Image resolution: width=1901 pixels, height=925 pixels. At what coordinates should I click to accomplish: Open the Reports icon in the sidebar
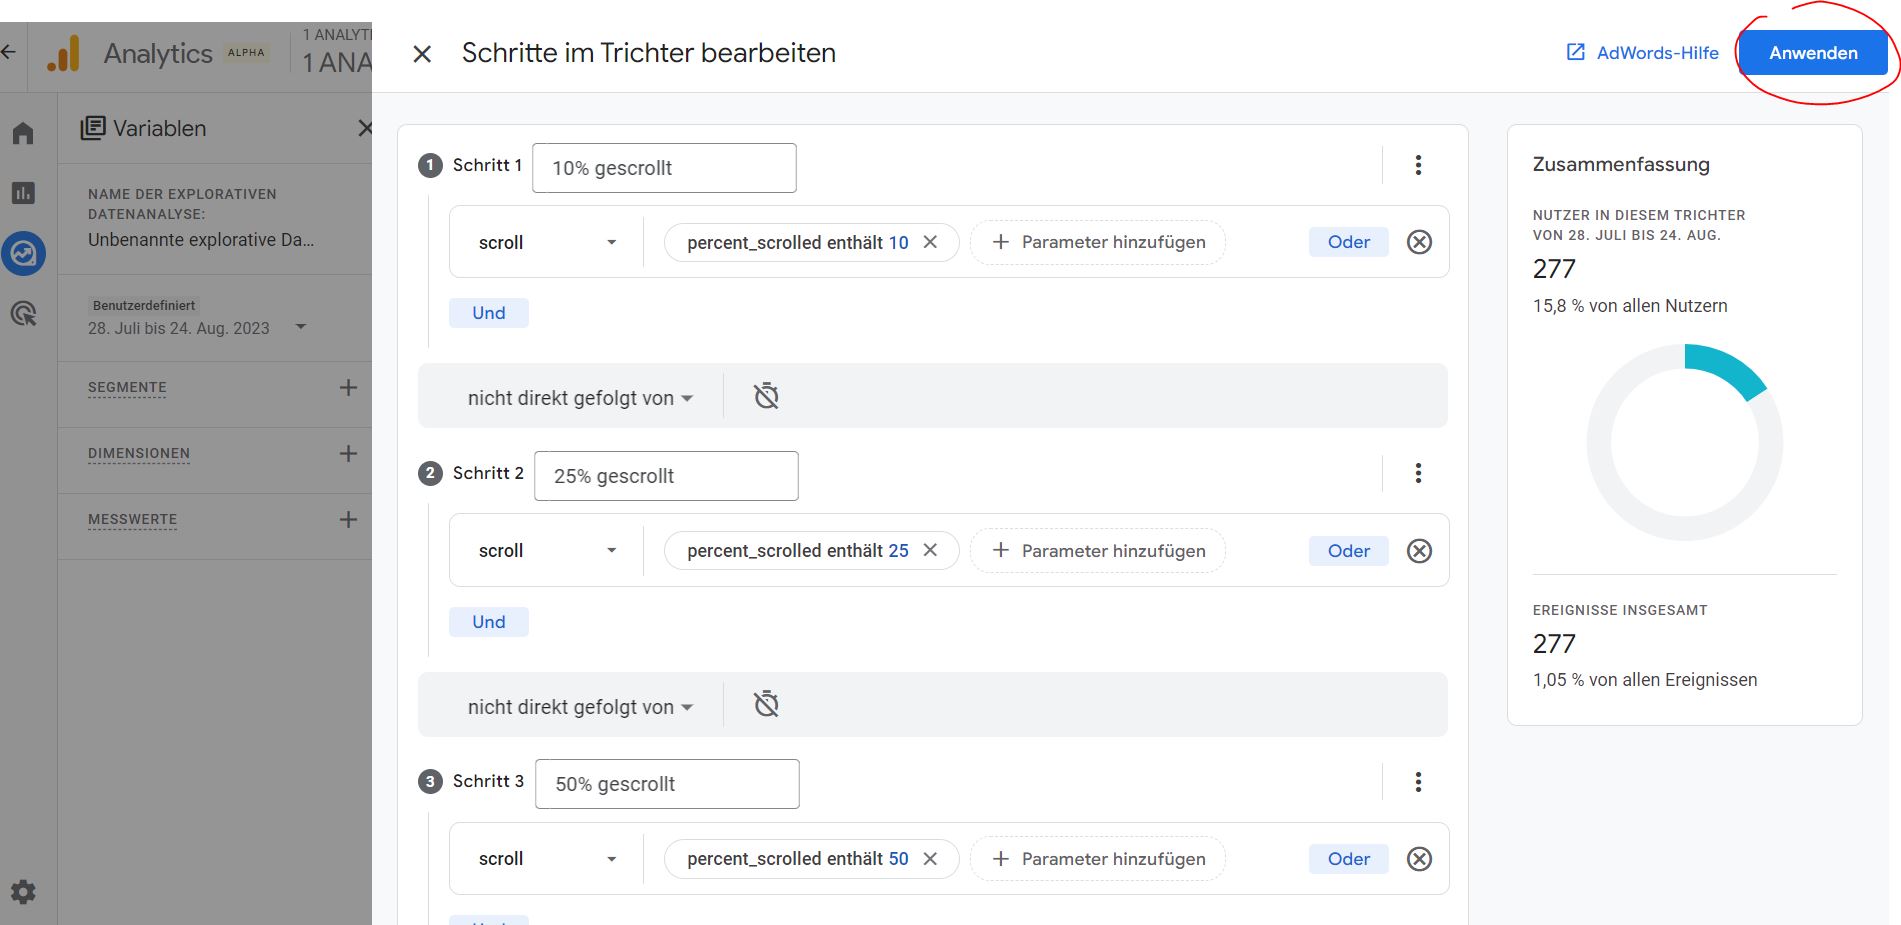coord(23,193)
